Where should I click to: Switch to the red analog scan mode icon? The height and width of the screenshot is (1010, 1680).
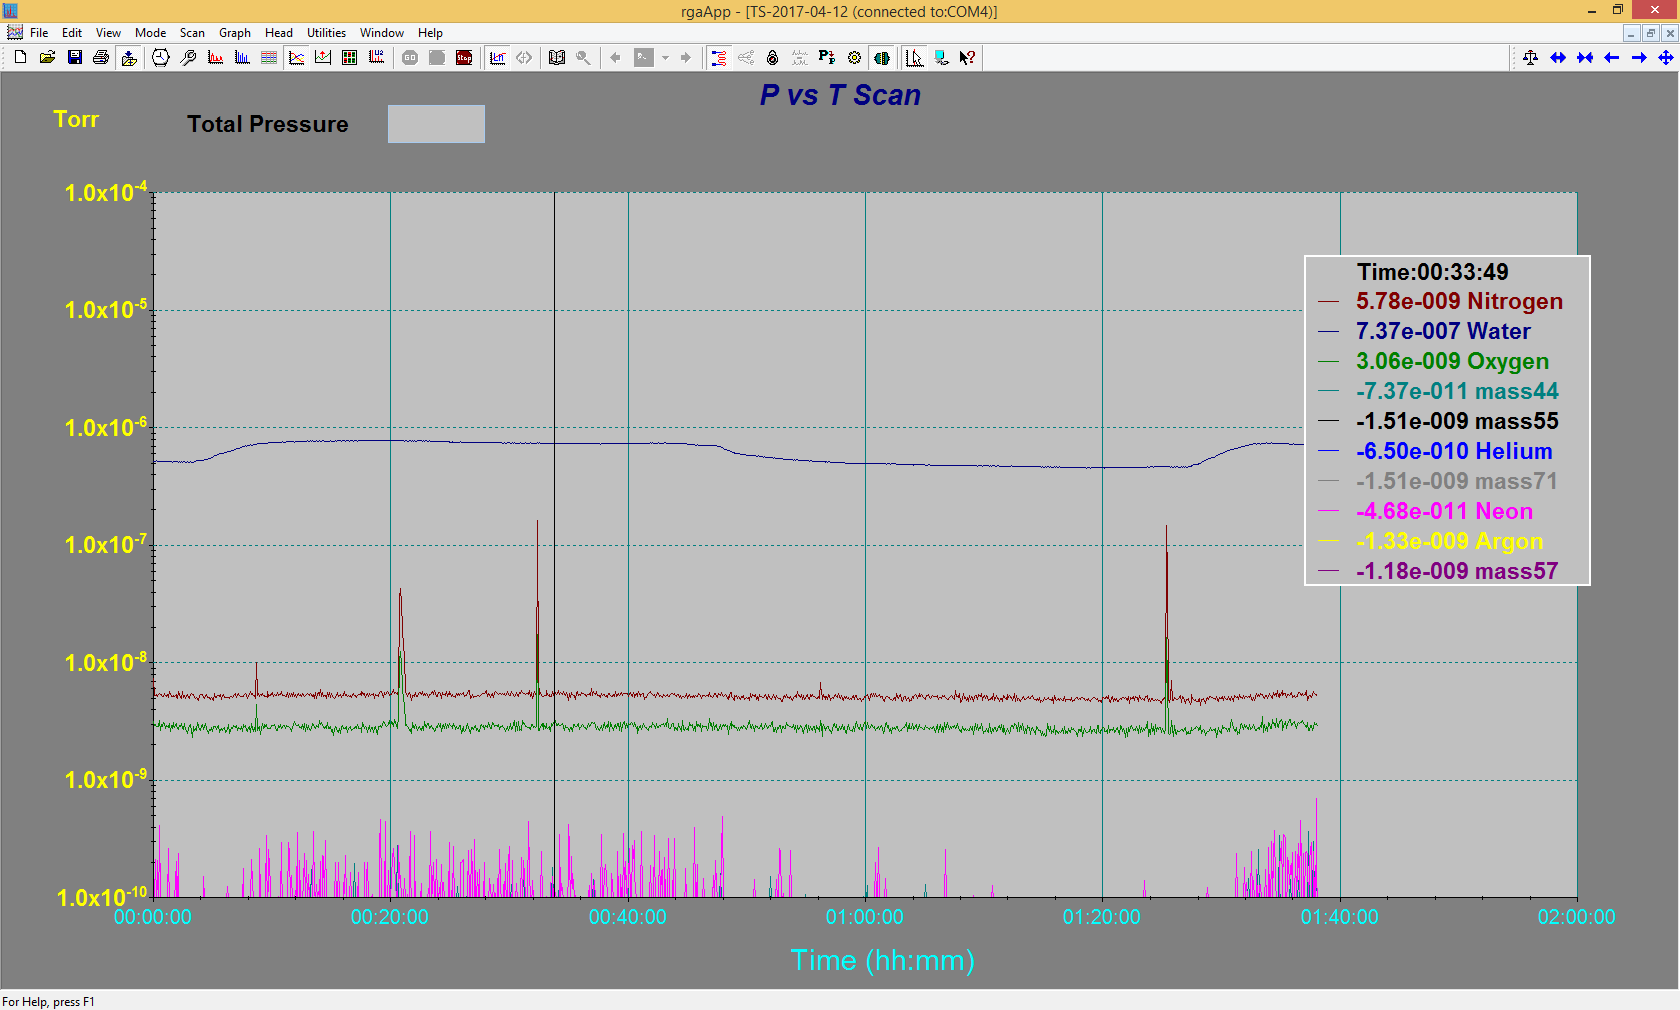click(215, 58)
